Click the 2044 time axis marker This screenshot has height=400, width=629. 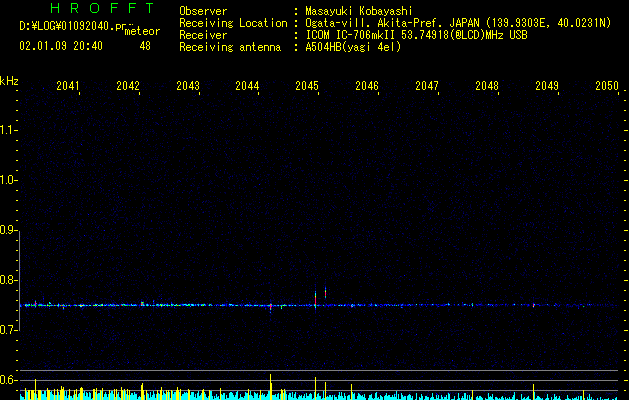click(x=248, y=86)
